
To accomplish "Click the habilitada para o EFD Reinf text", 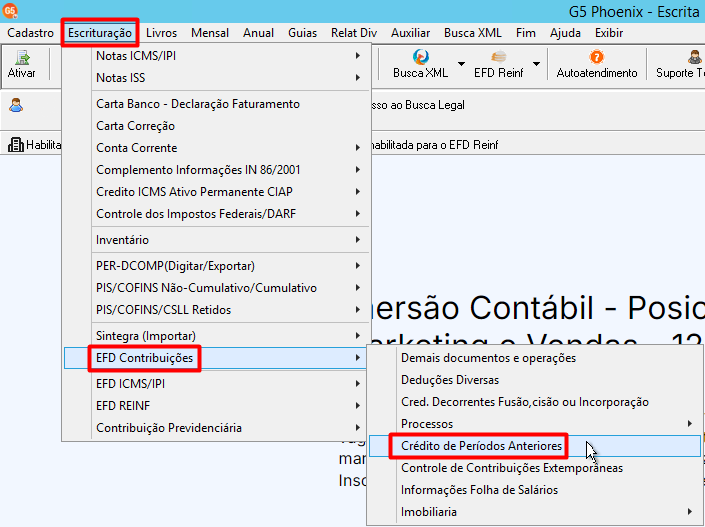I will (435, 145).
